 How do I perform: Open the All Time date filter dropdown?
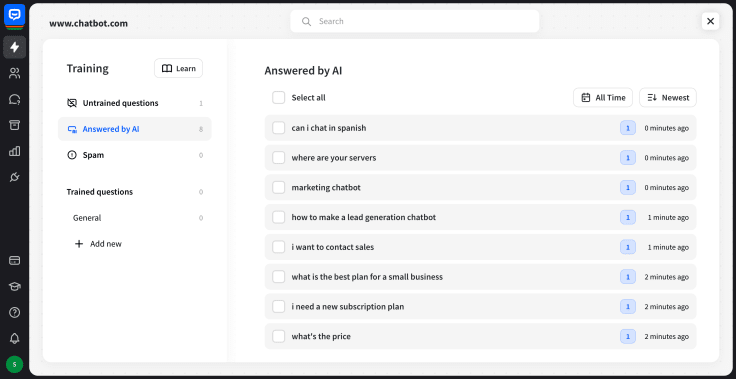(603, 98)
